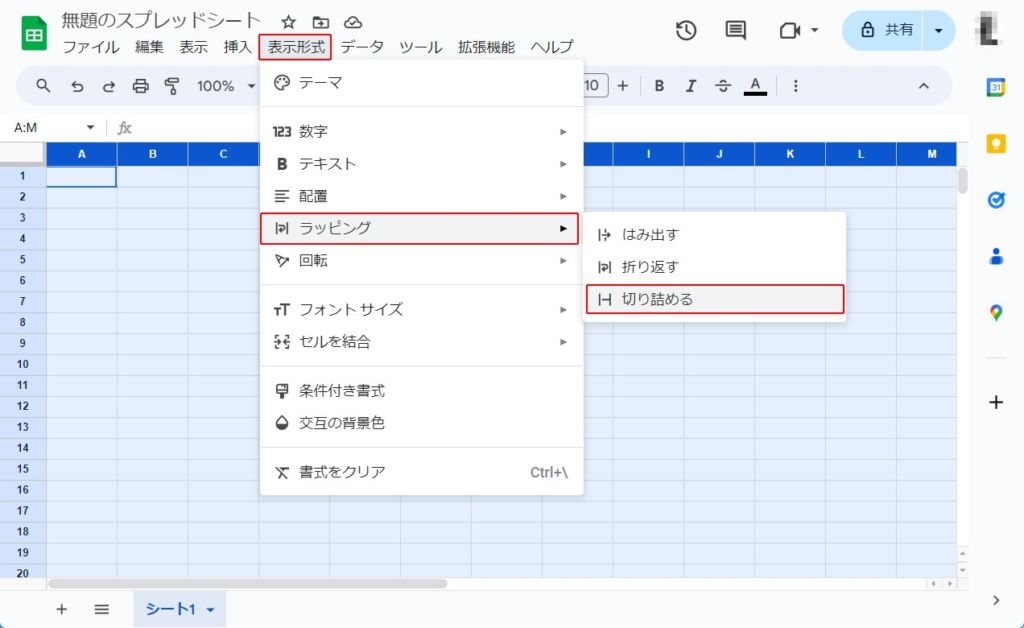This screenshot has width=1024, height=628.
Task: Open Google Keep in side panel
Action: click(996, 143)
